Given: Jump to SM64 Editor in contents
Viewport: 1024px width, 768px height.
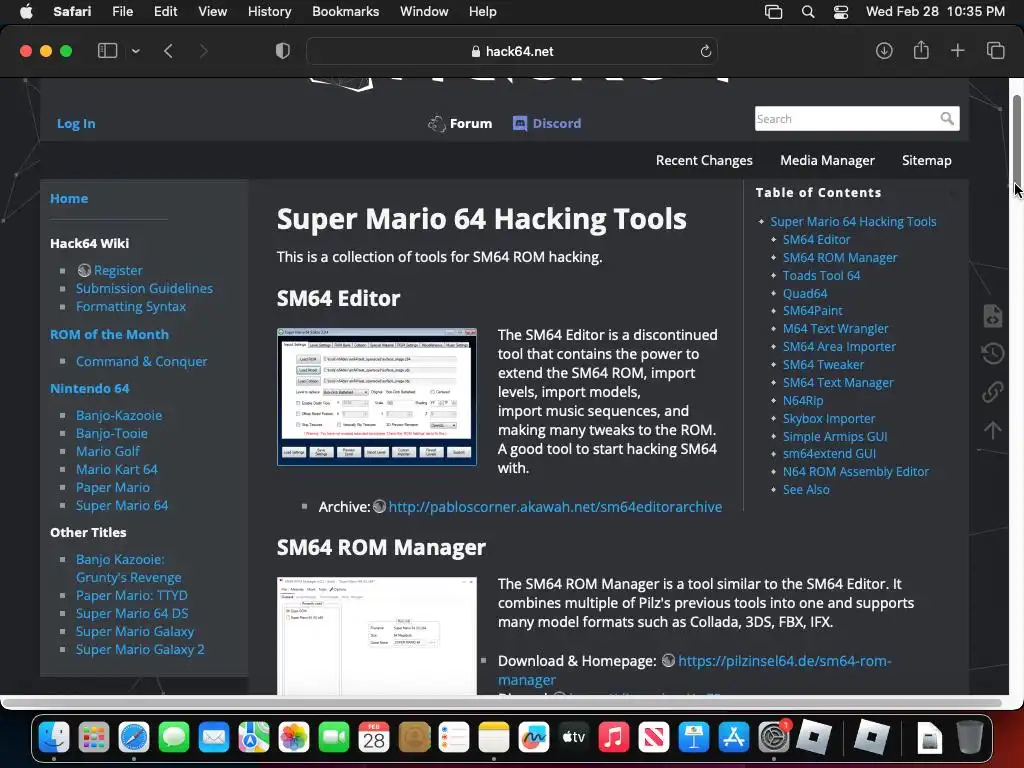Looking at the screenshot, I should click(x=816, y=240).
